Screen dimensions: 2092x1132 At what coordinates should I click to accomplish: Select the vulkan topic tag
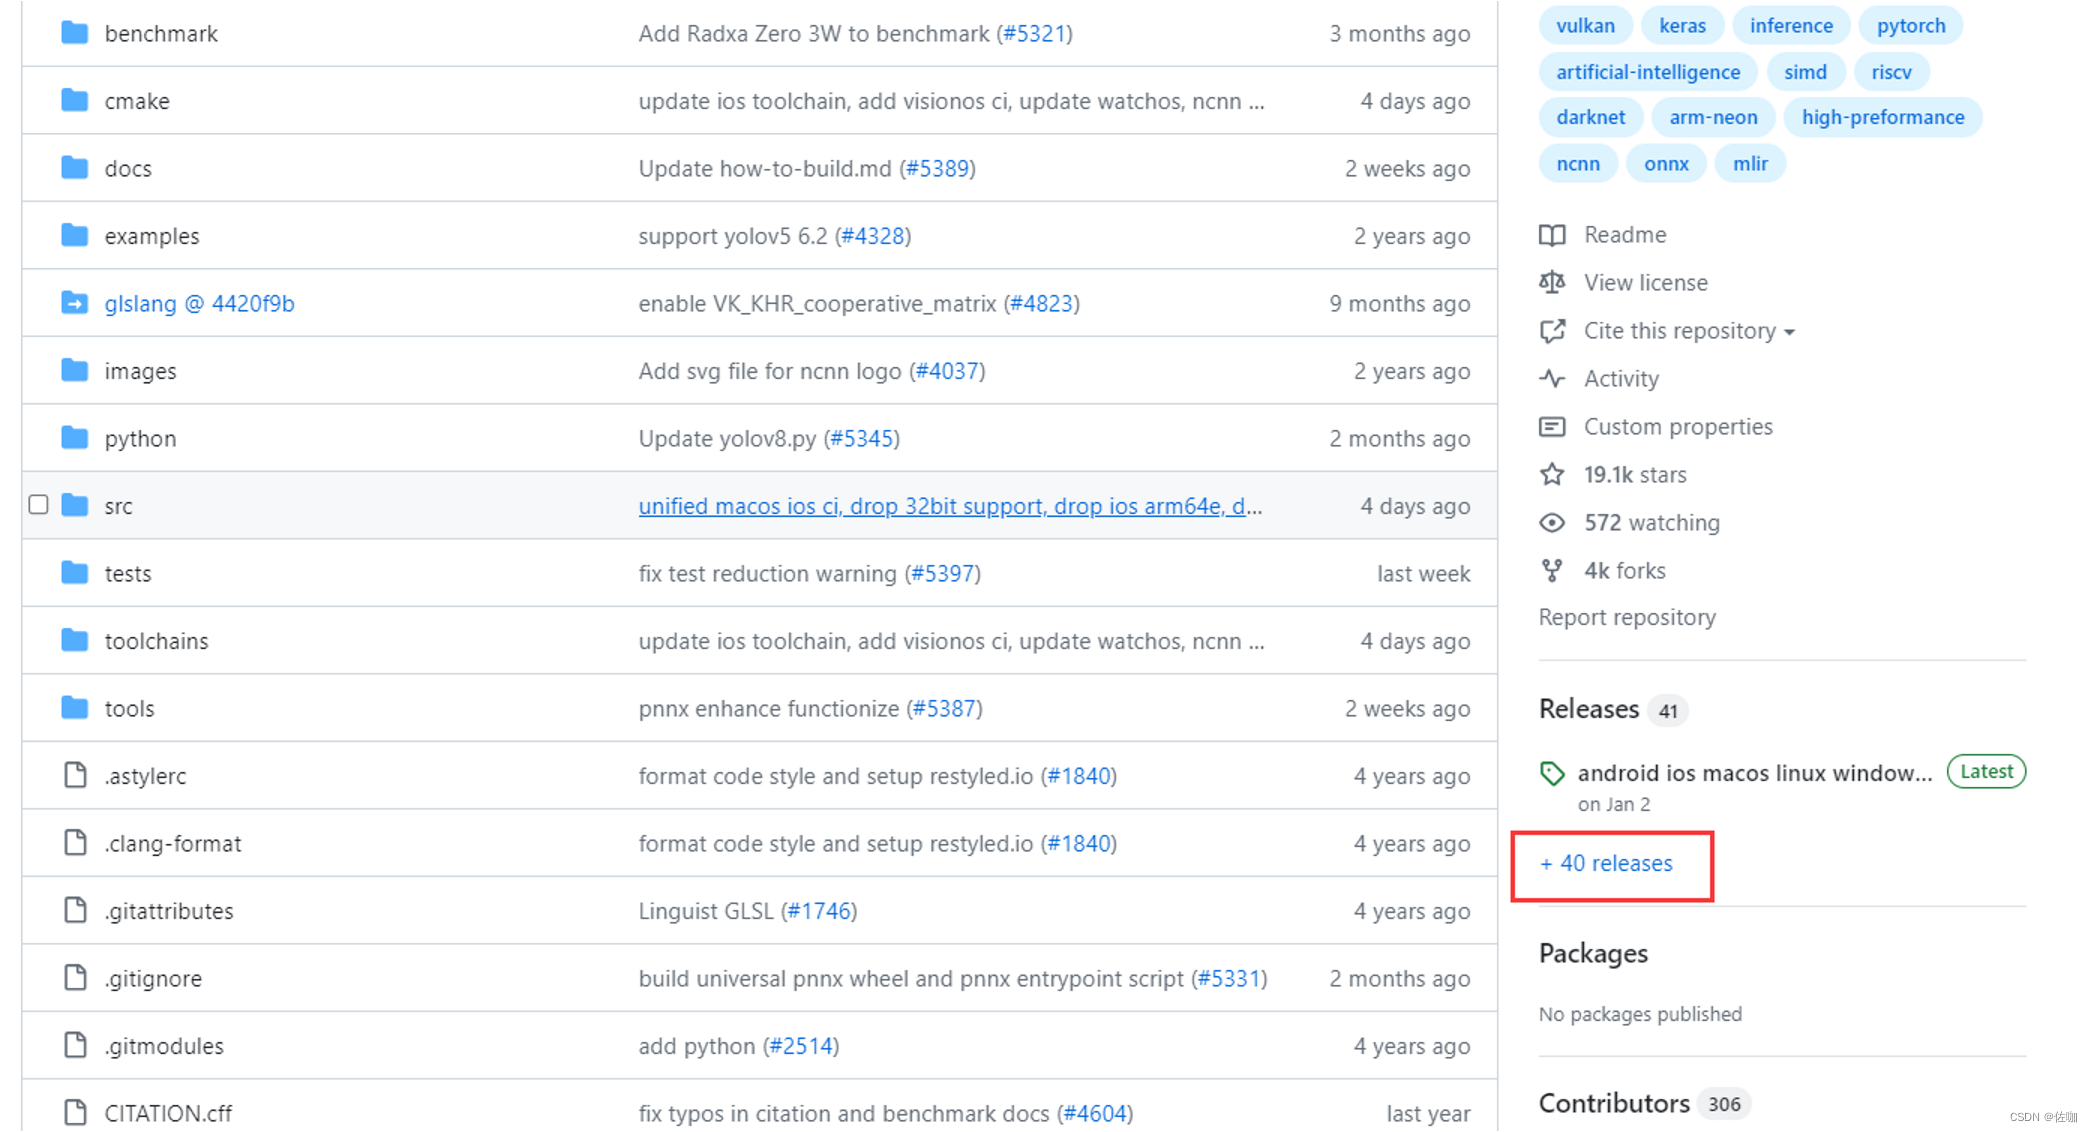click(1585, 26)
